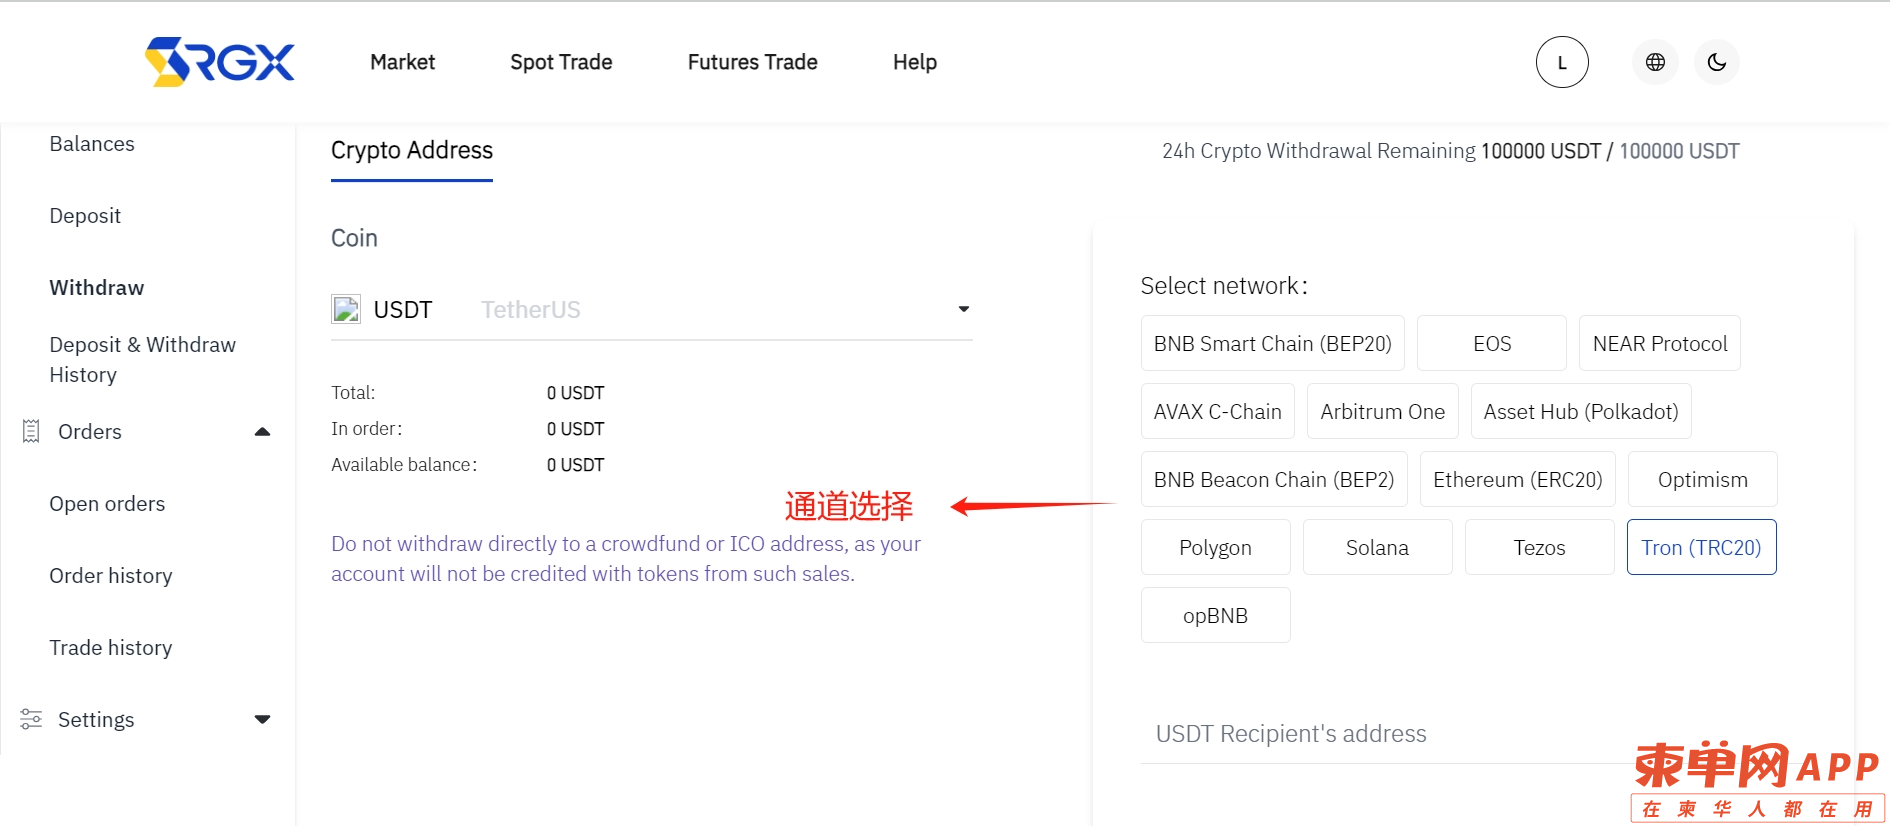Go to Futures Trade menu
This screenshot has width=1890, height=826.
click(752, 62)
